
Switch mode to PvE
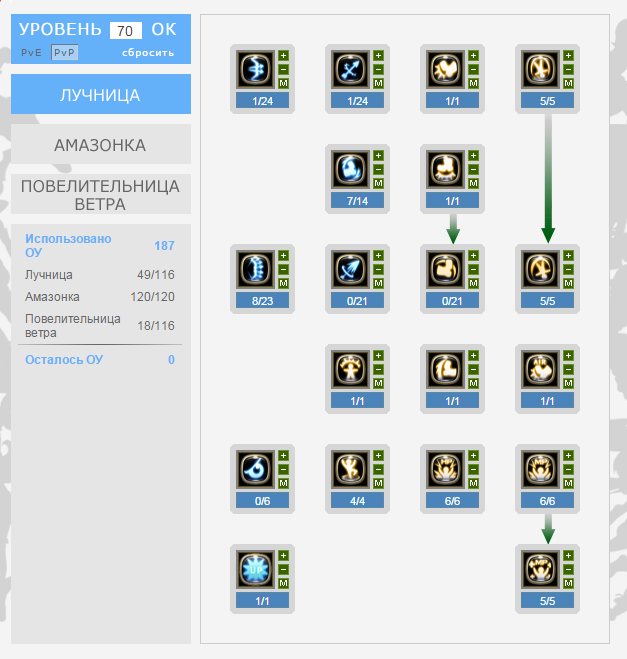(33, 52)
